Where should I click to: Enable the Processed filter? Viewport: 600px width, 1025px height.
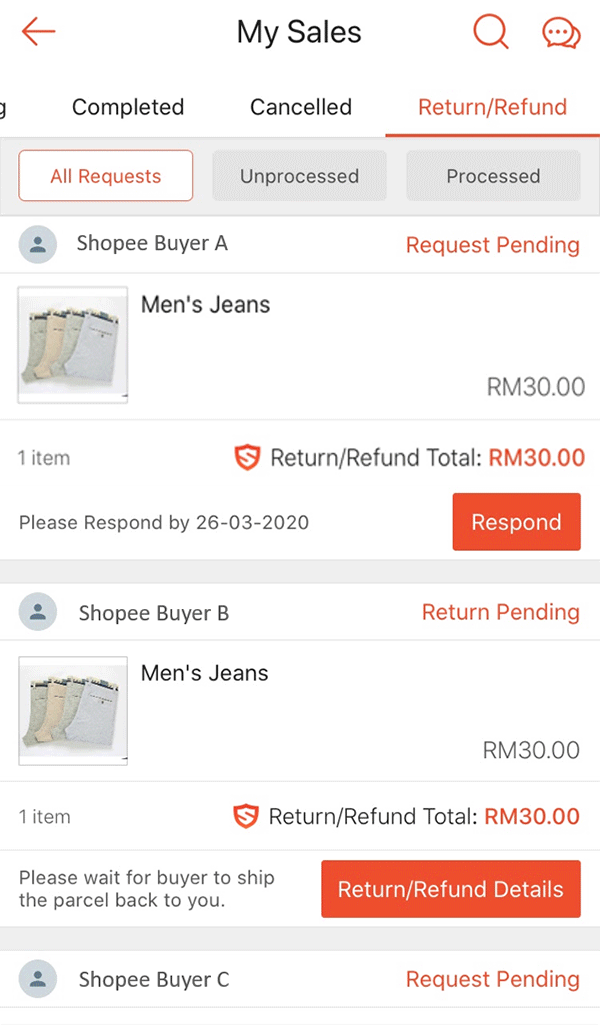click(x=493, y=175)
